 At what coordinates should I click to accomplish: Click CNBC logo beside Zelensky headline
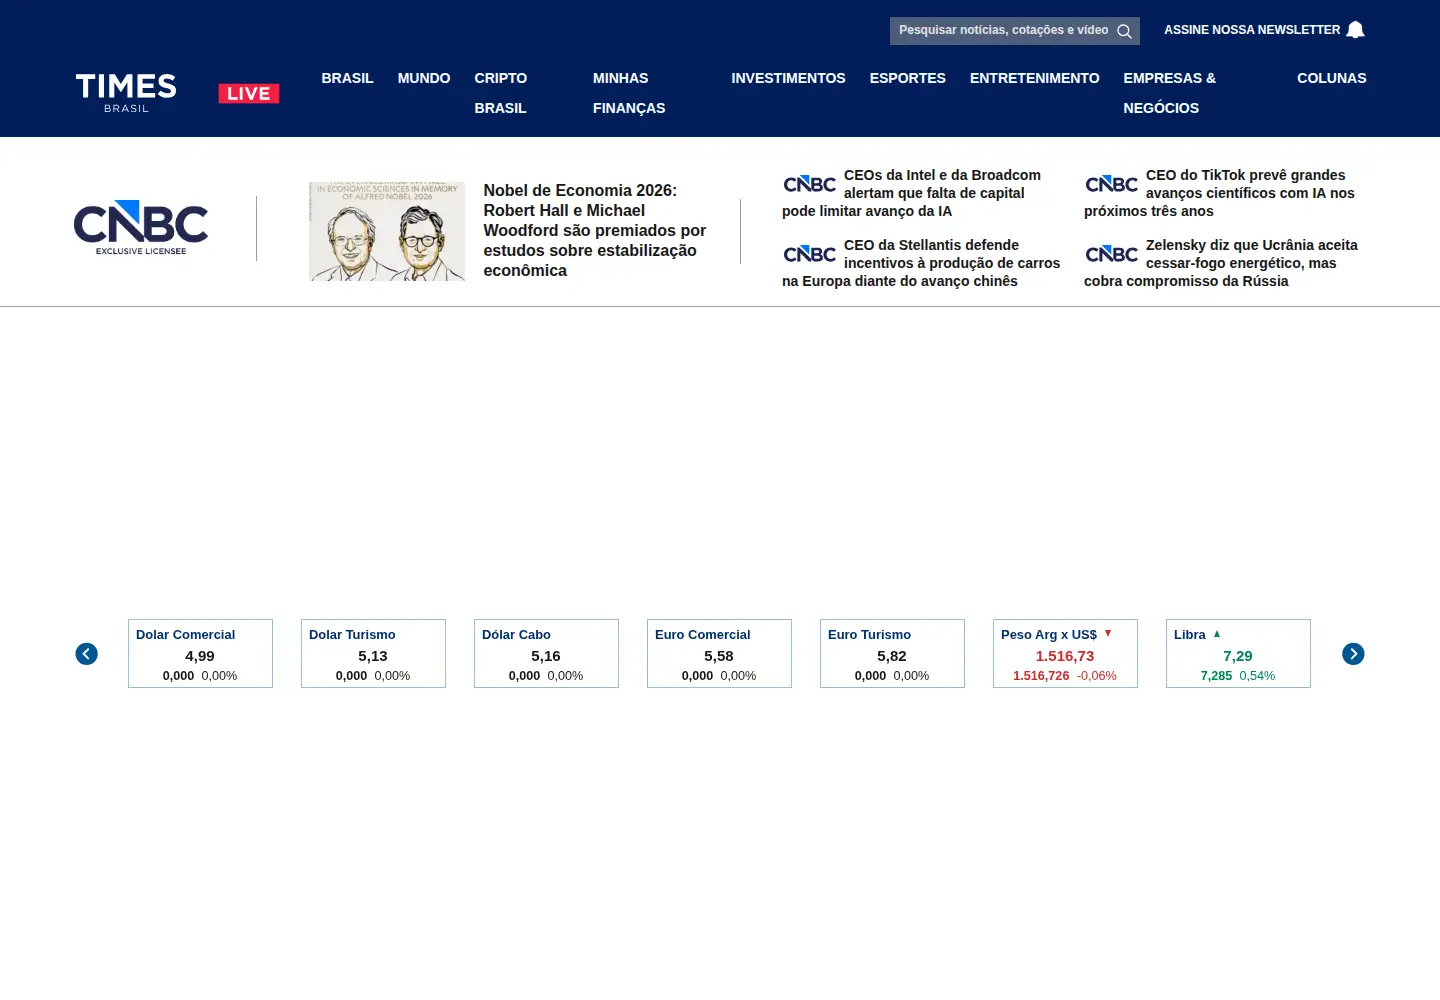pos(1111,254)
